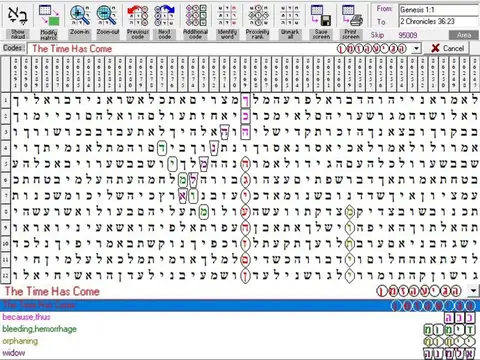This screenshot has width=480, height=360.
Task: Print screen using the printer icon
Action: click(351, 16)
